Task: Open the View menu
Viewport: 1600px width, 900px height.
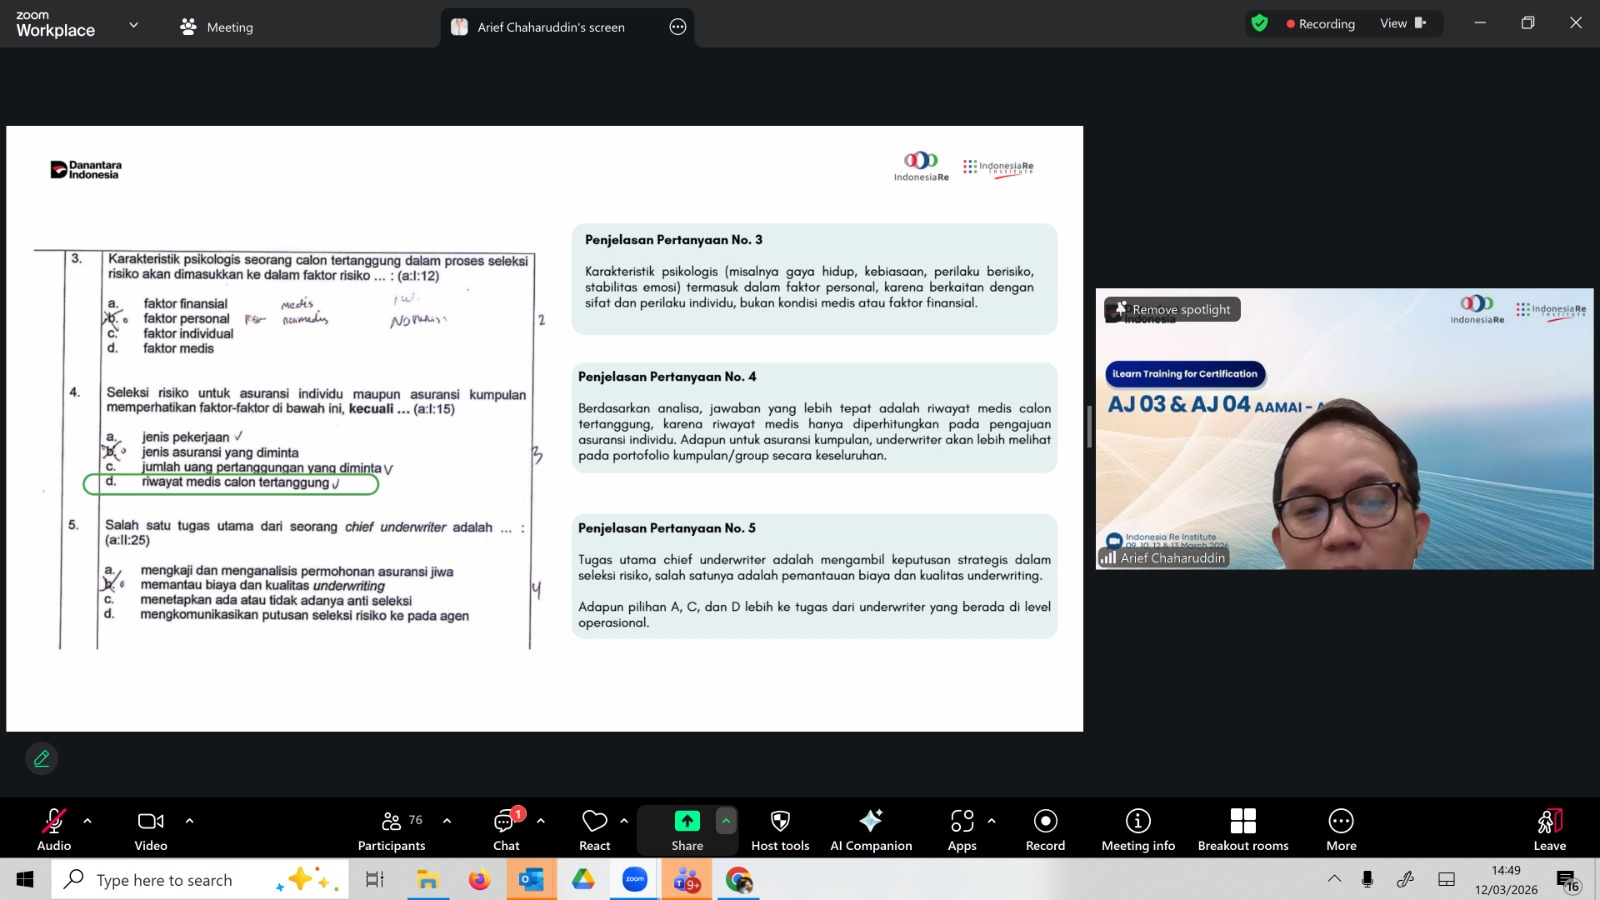Action: pyautogui.click(x=1402, y=23)
